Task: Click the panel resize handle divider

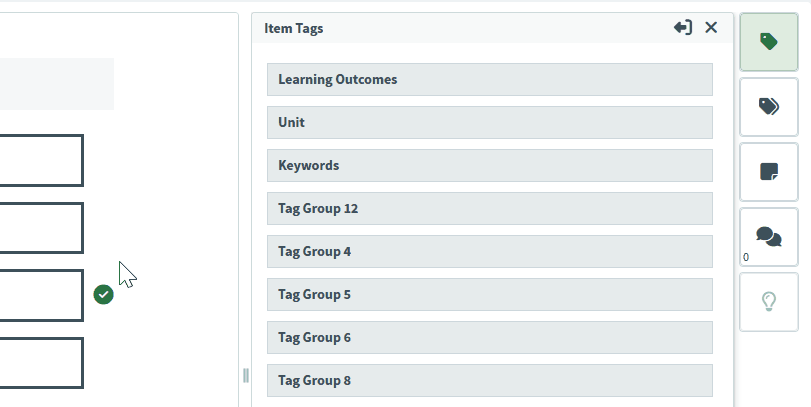Action: (x=245, y=375)
